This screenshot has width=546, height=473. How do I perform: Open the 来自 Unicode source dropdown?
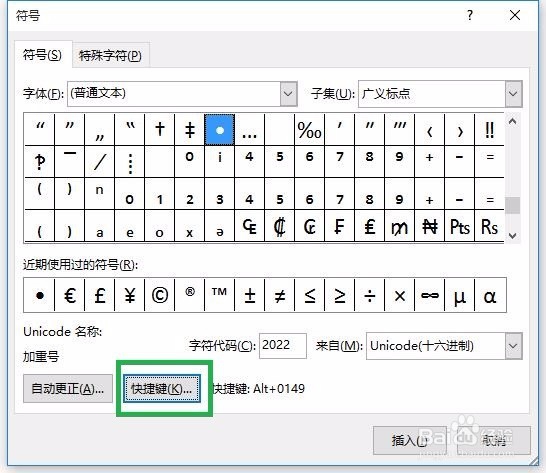(x=513, y=346)
